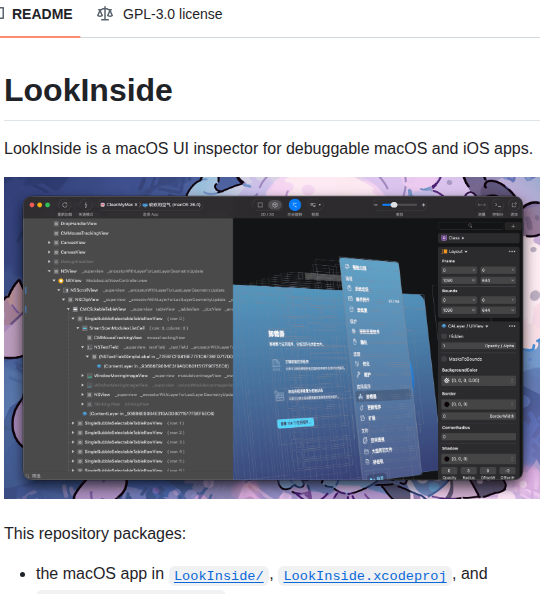Expand the SingleBubbleSelectableTableRowView (row 3) row
This screenshot has width=540, height=594.
pyautogui.click(x=73, y=442)
